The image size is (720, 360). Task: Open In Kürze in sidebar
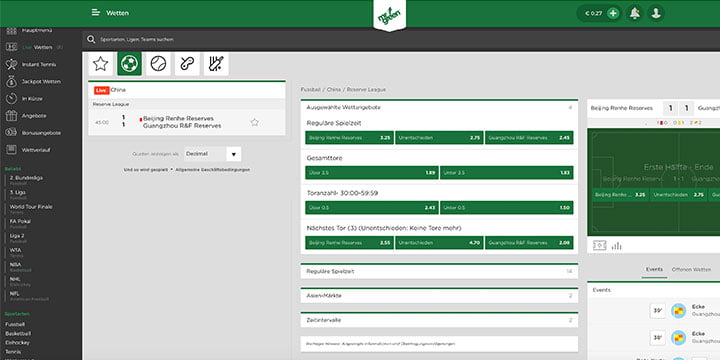coord(32,98)
